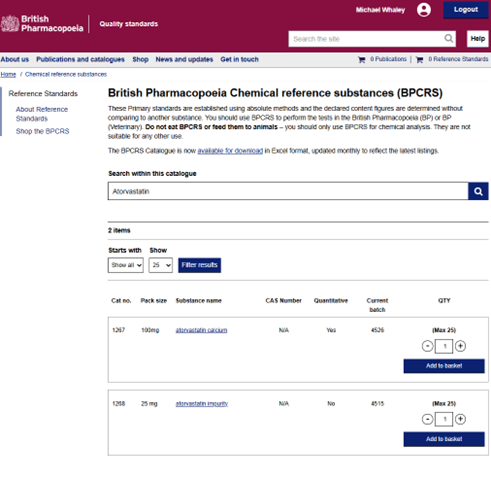Click the quantity field for atorvastatin impurity
This screenshot has width=491, height=478.
click(444, 419)
